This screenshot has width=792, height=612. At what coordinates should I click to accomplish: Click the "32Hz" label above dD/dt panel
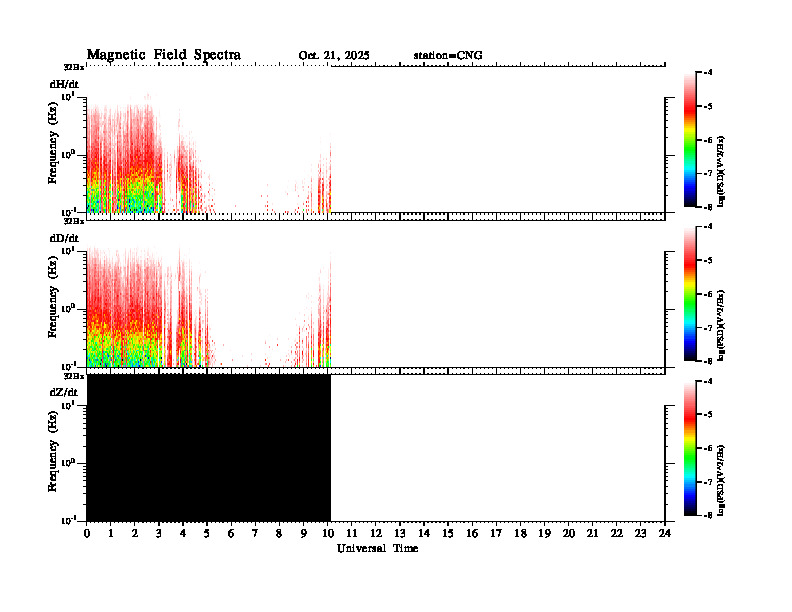tap(74, 221)
